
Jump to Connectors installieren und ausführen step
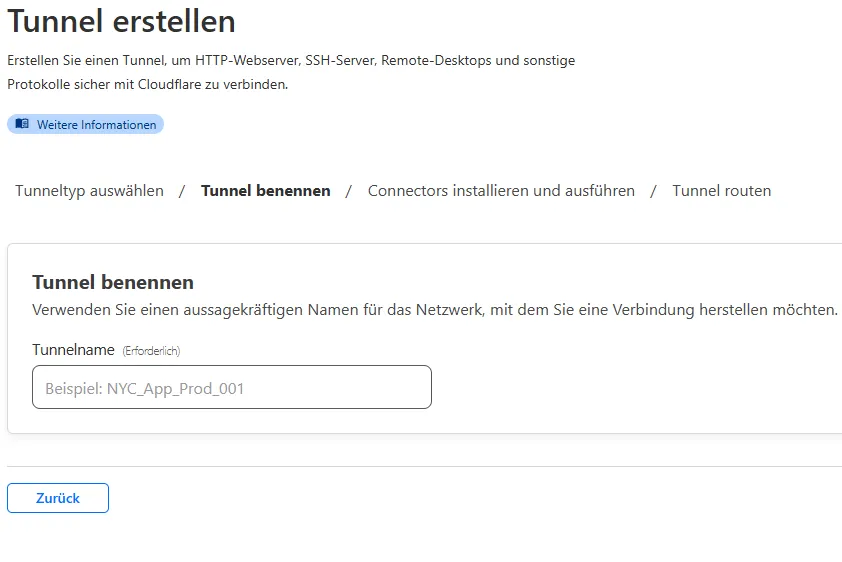click(501, 191)
